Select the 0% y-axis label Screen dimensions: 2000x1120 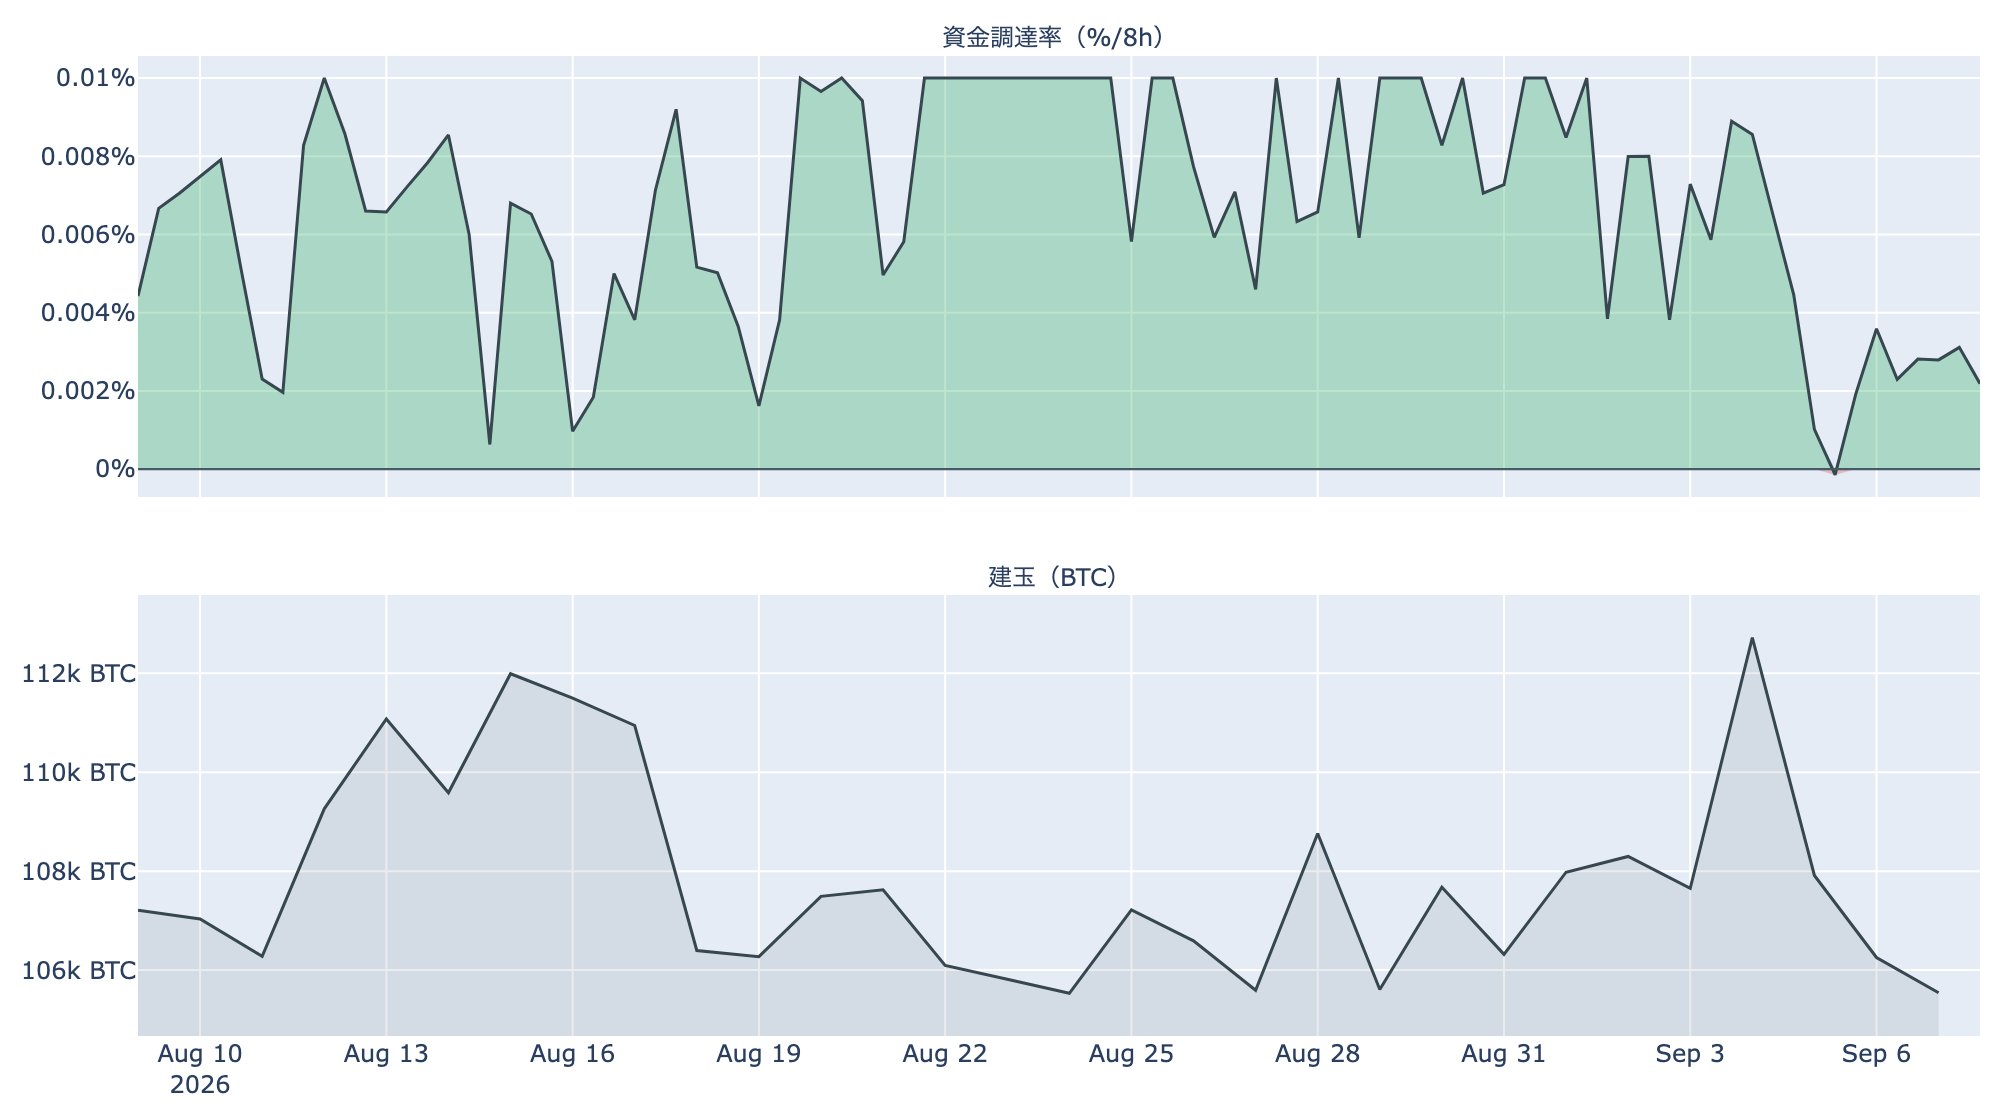(115, 469)
